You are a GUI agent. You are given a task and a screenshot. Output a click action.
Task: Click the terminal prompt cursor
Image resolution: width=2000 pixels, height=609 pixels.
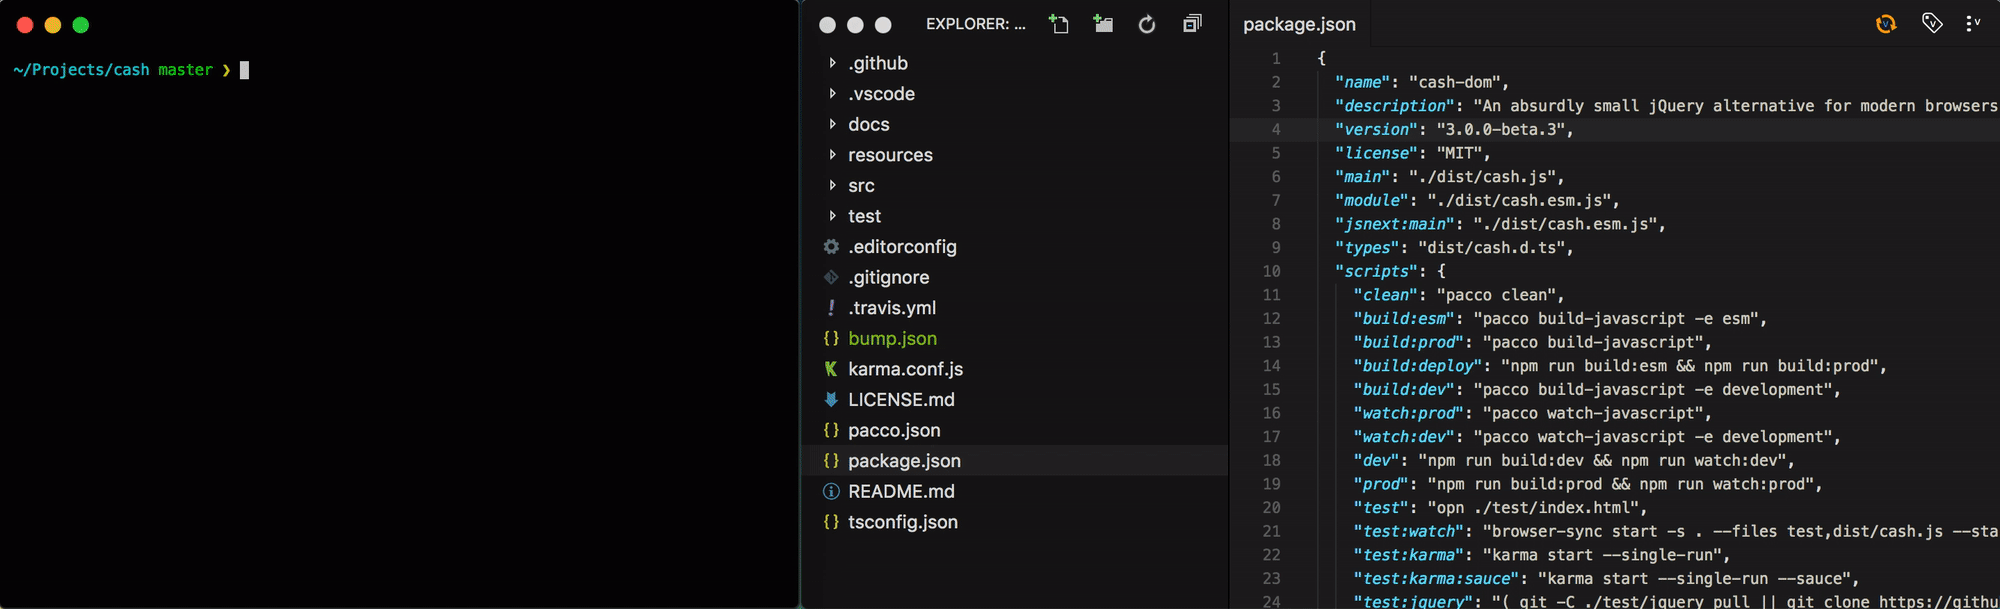[244, 70]
